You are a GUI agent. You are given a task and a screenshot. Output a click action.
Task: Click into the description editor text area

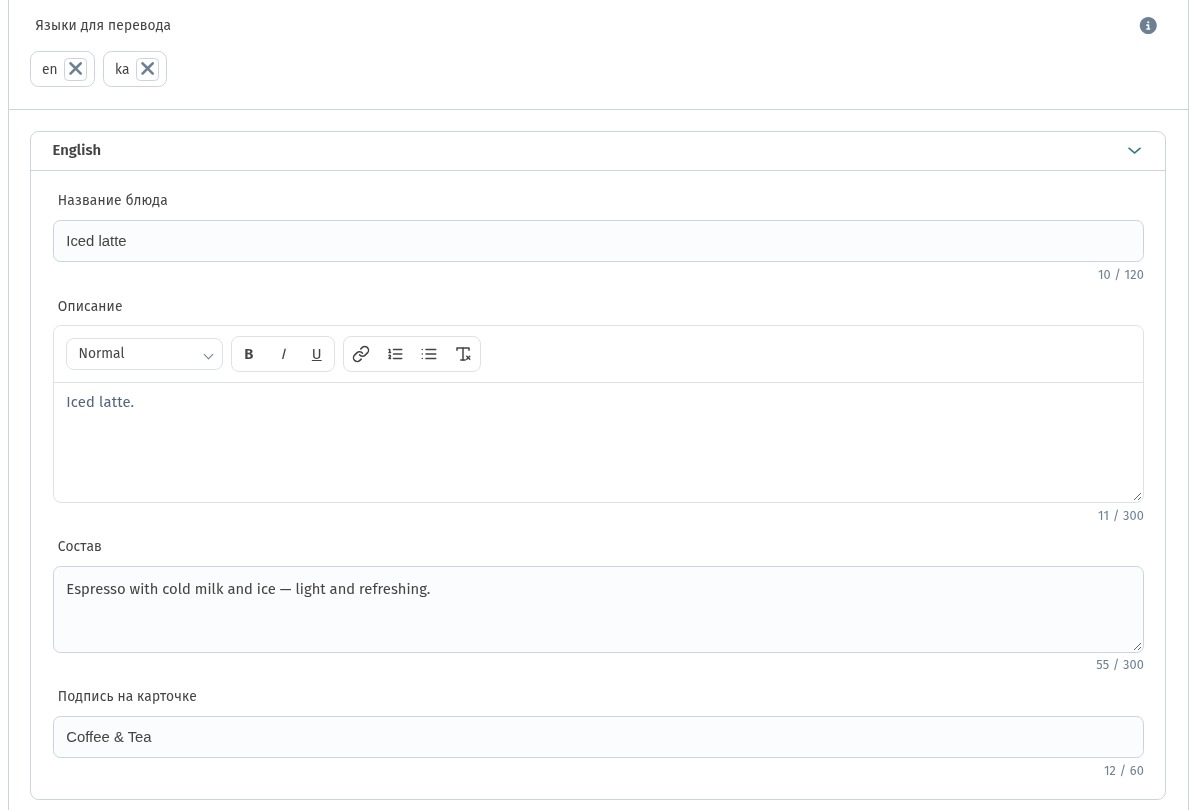598,442
